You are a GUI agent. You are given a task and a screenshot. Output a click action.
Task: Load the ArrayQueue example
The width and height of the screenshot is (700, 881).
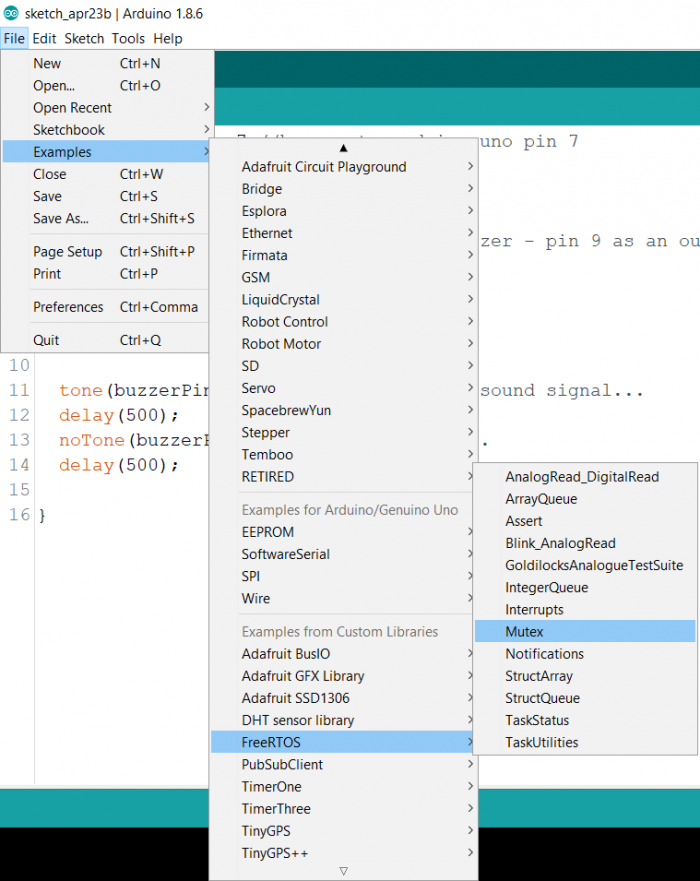pos(585,498)
